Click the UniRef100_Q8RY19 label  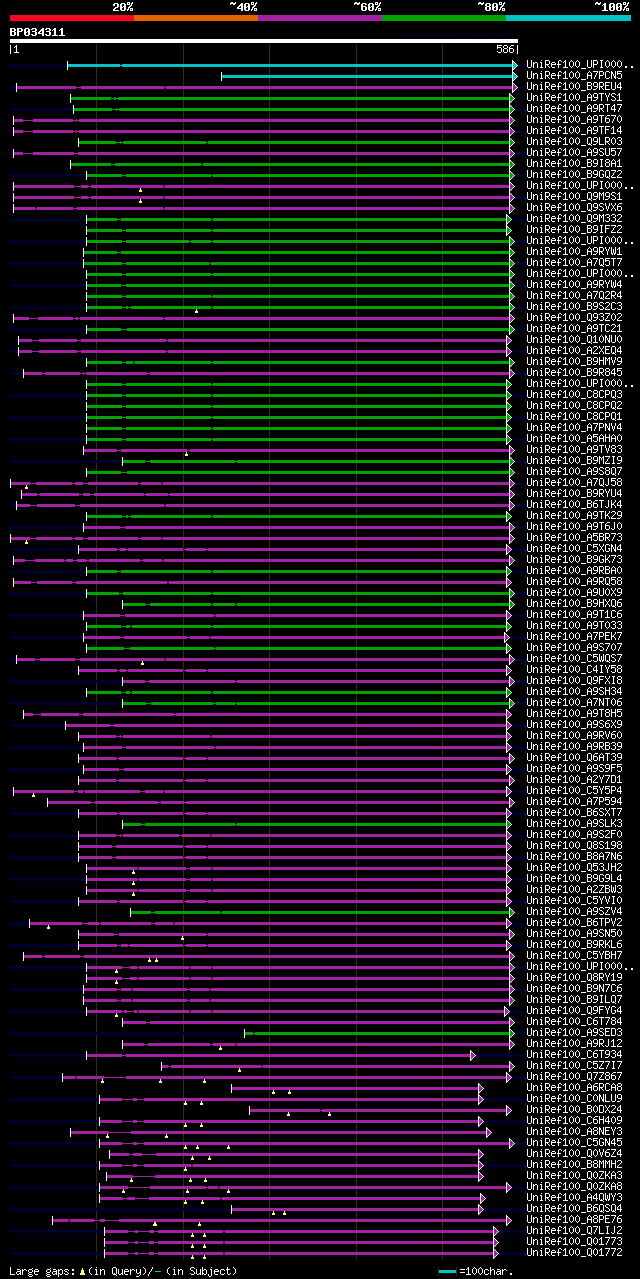point(574,977)
